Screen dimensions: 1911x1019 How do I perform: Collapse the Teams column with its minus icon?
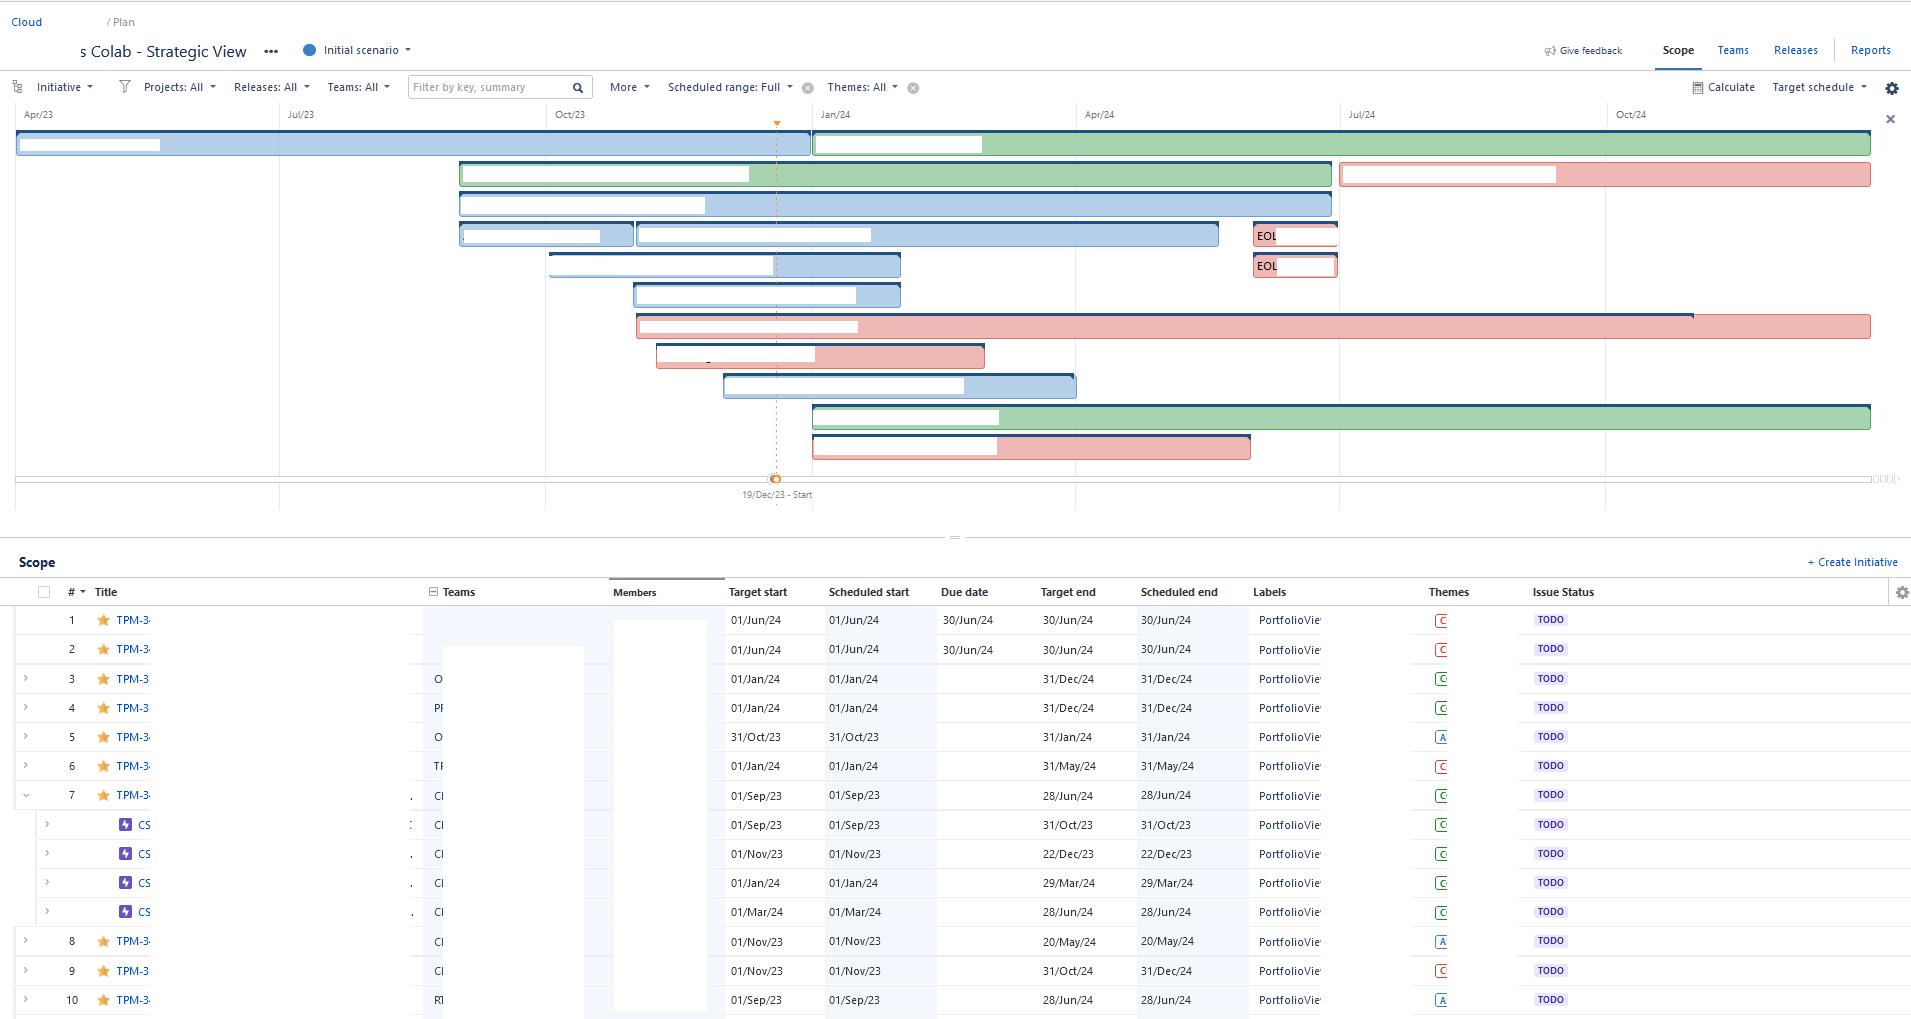pos(433,592)
